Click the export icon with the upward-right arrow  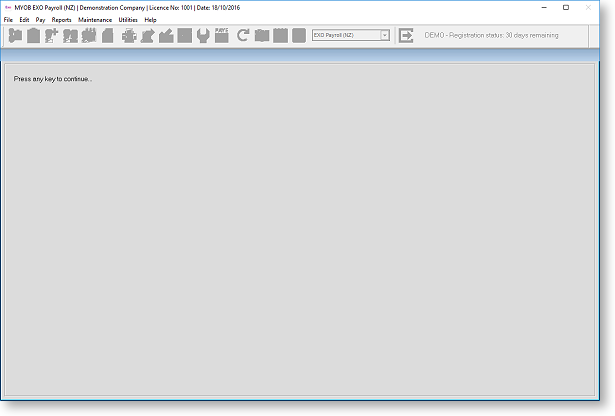click(x=147, y=35)
